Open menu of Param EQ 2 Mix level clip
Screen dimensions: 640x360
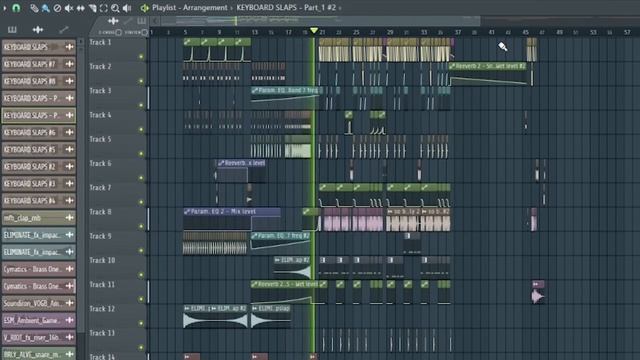click(187, 211)
